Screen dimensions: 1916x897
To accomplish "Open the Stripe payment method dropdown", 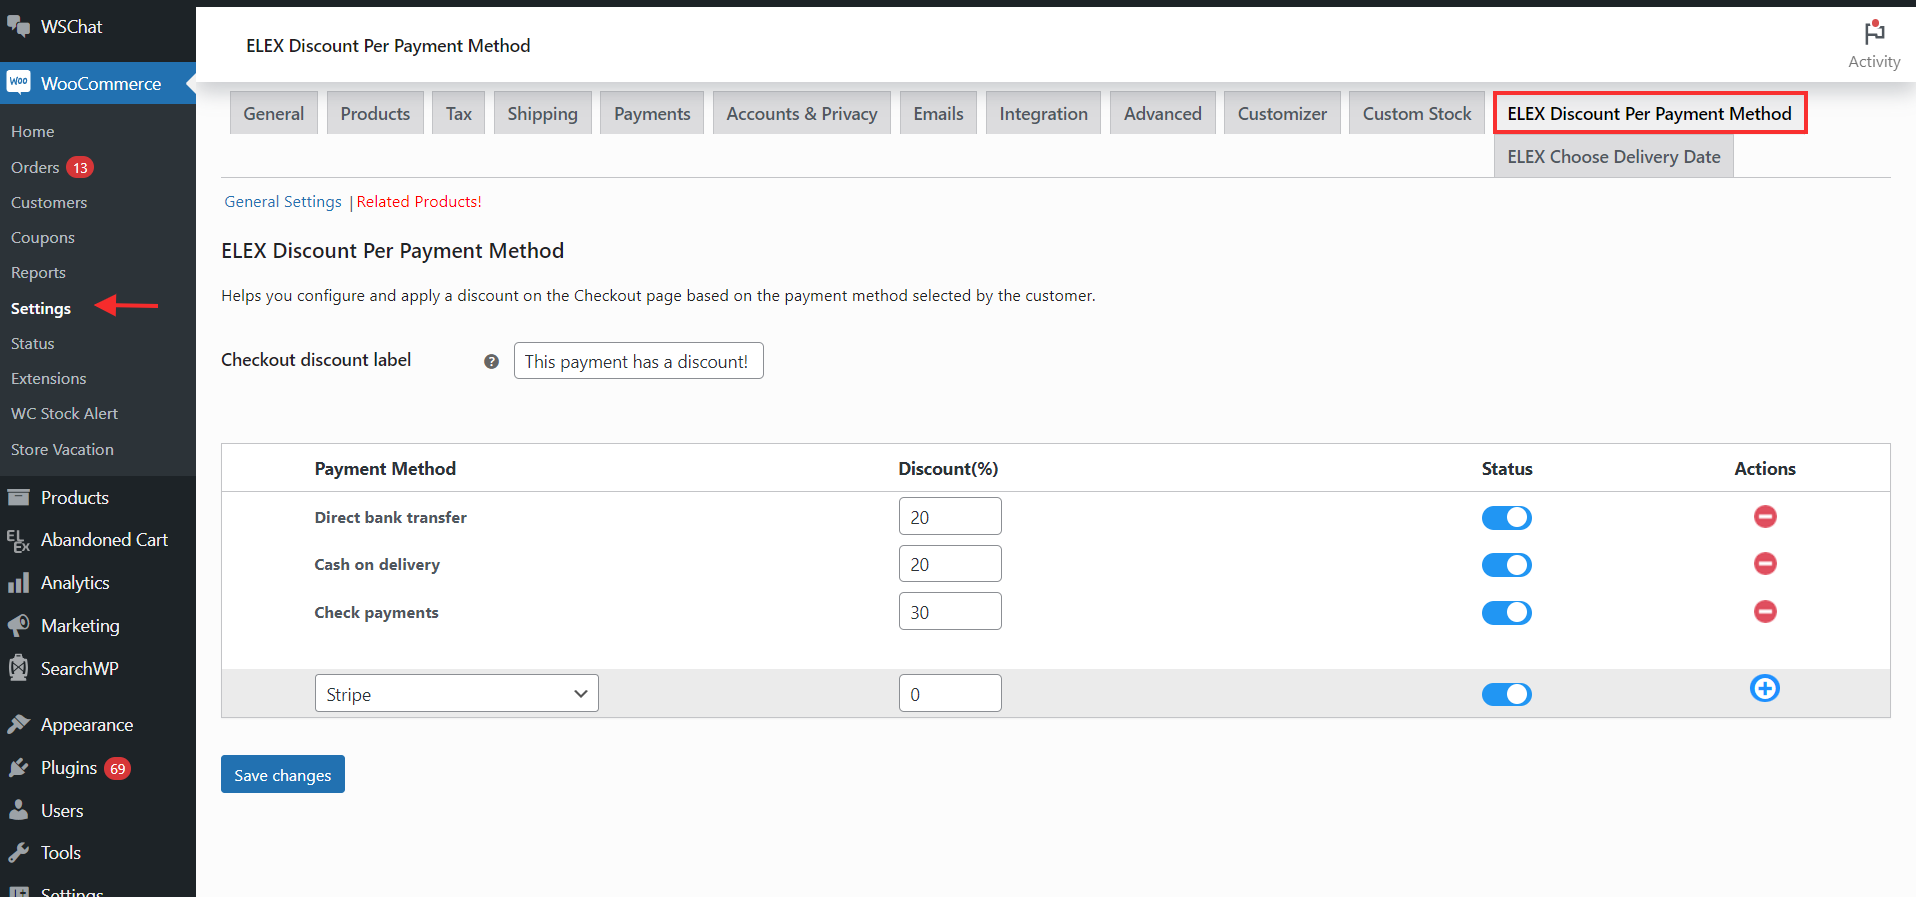I will point(457,693).
